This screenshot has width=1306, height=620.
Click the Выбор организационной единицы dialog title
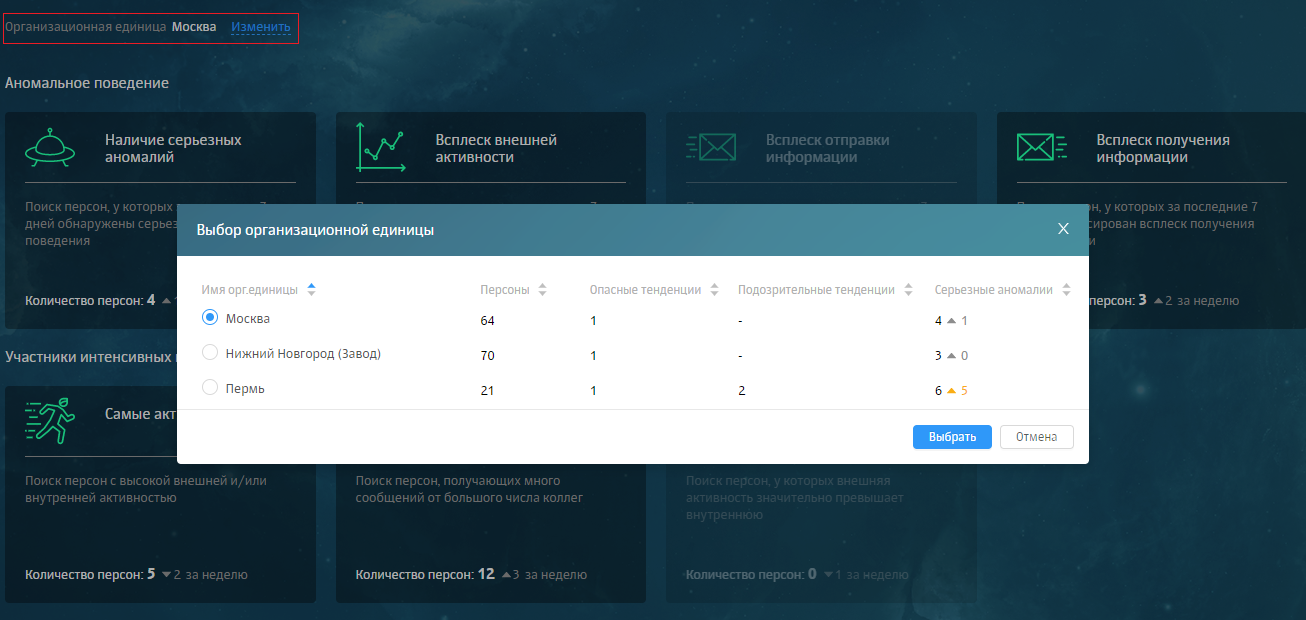coord(315,230)
